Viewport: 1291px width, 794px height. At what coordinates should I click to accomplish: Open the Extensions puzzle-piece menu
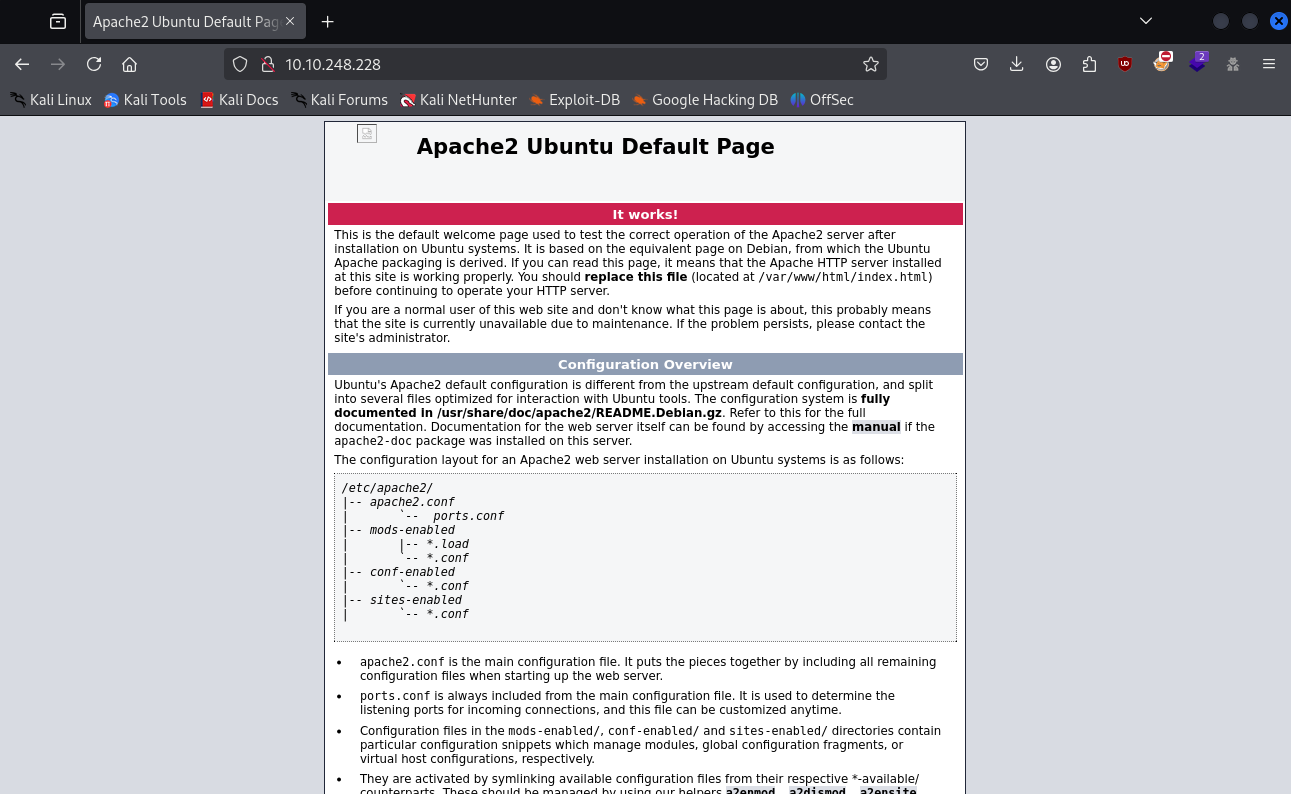pos(1089,64)
